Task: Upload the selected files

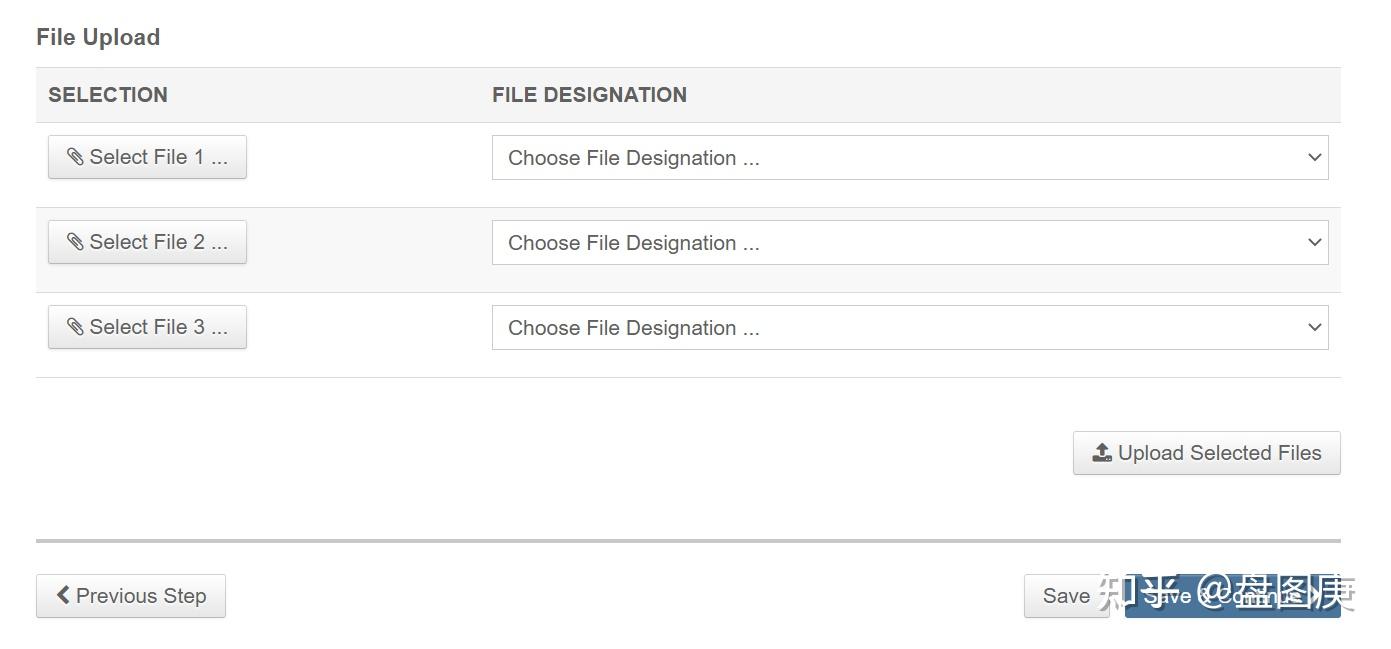Action: [x=1207, y=453]
